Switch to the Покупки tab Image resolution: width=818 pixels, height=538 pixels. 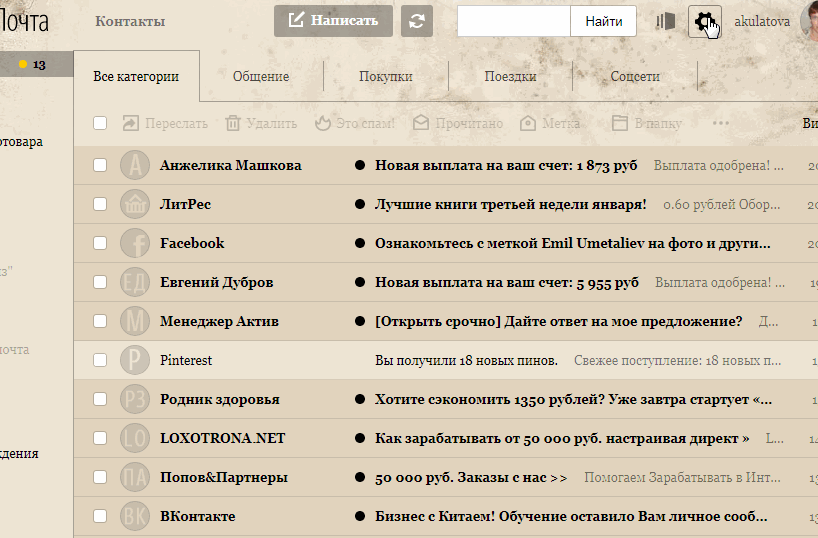(386, 77)
